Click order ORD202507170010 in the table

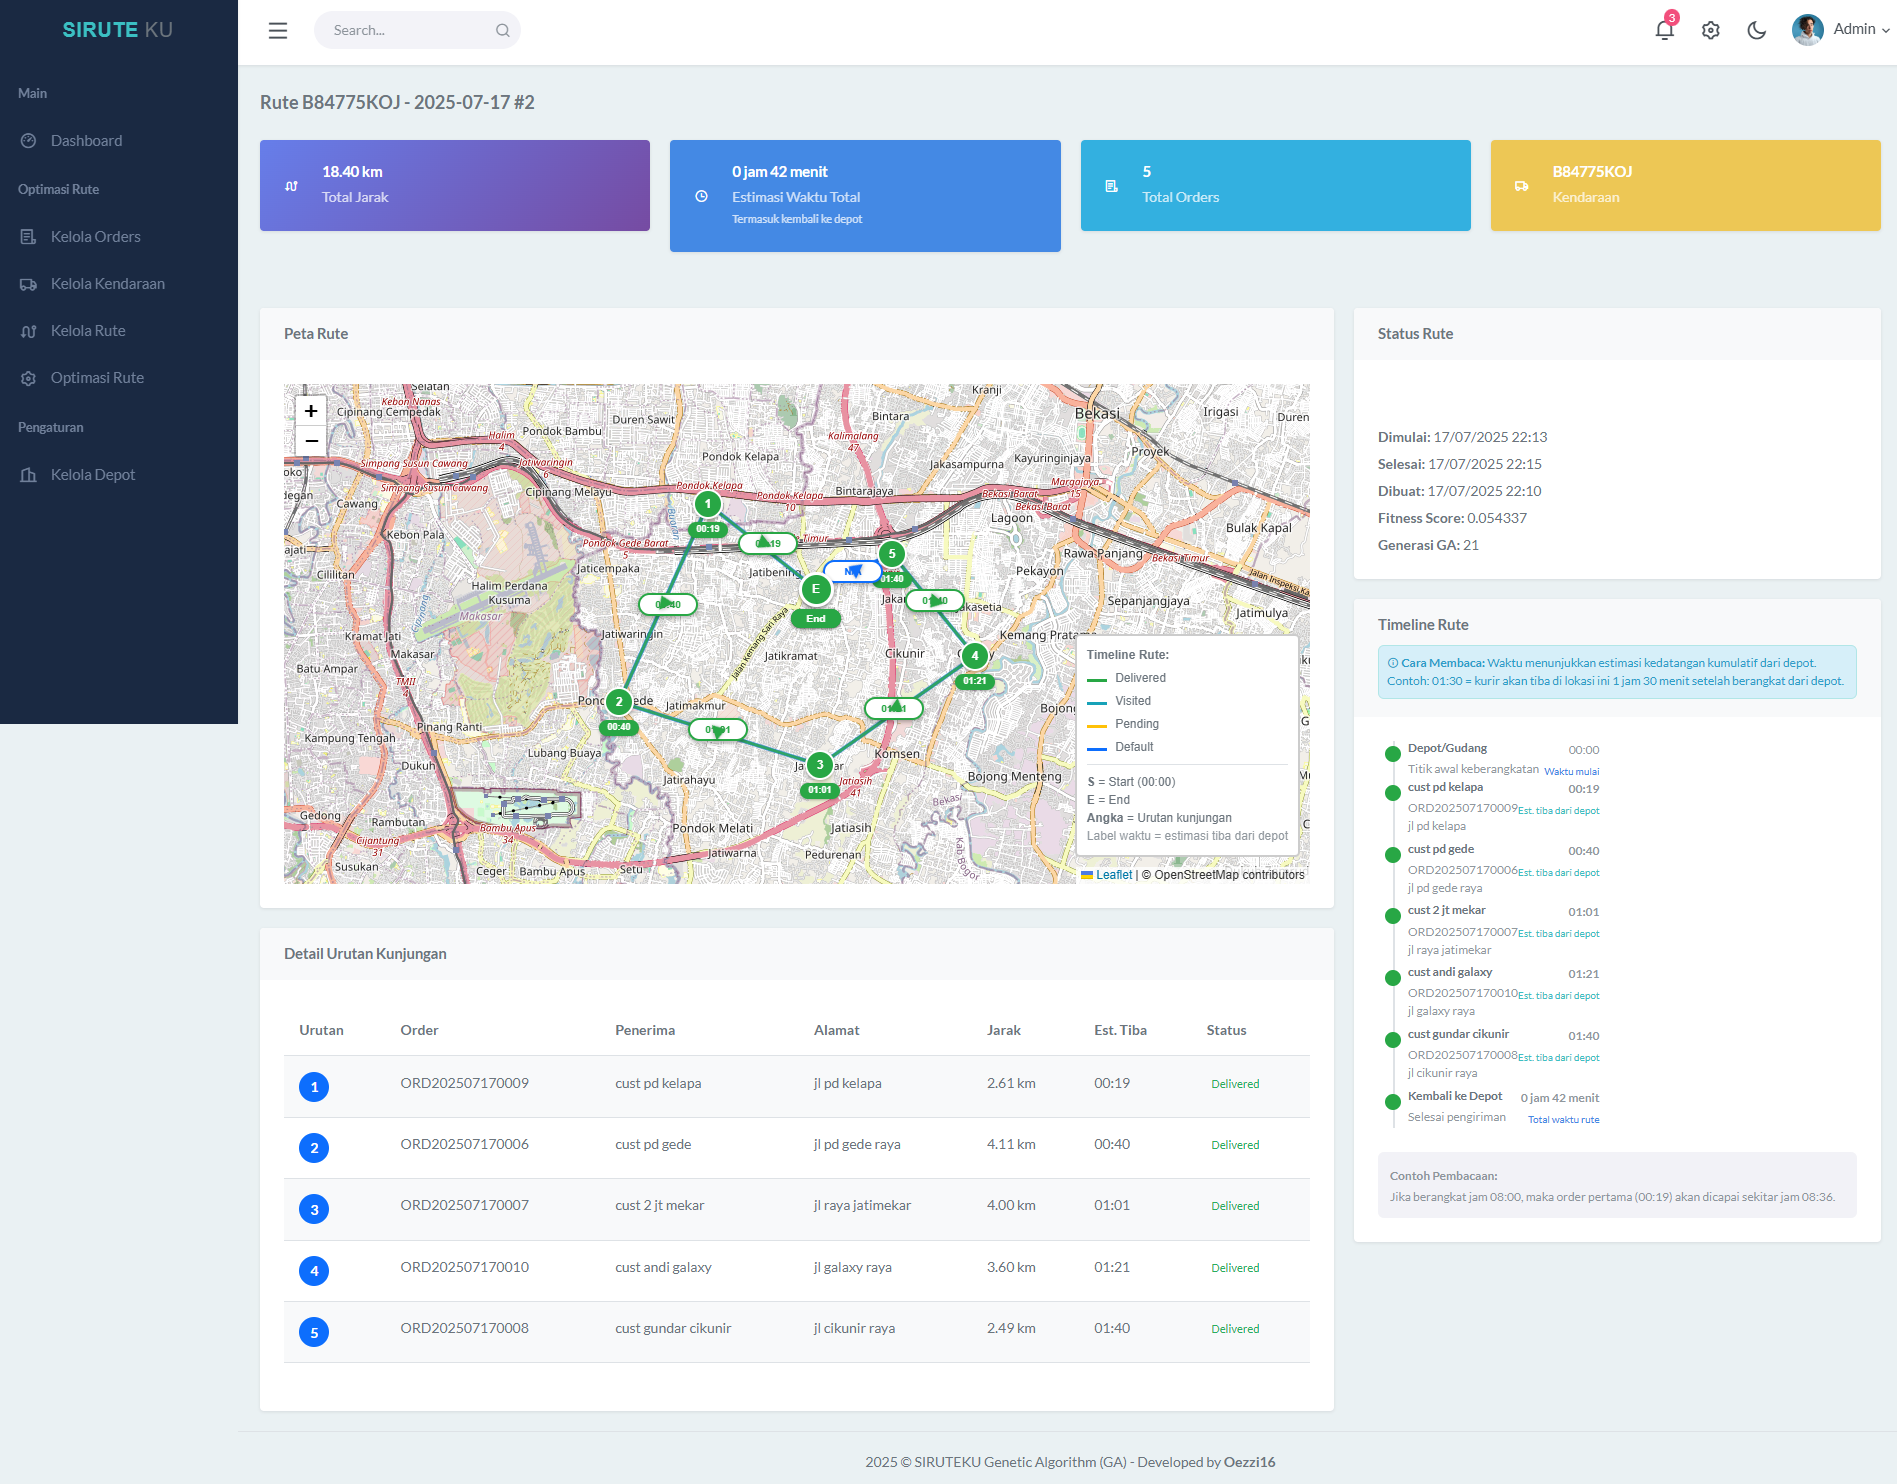coord(464,1267)
